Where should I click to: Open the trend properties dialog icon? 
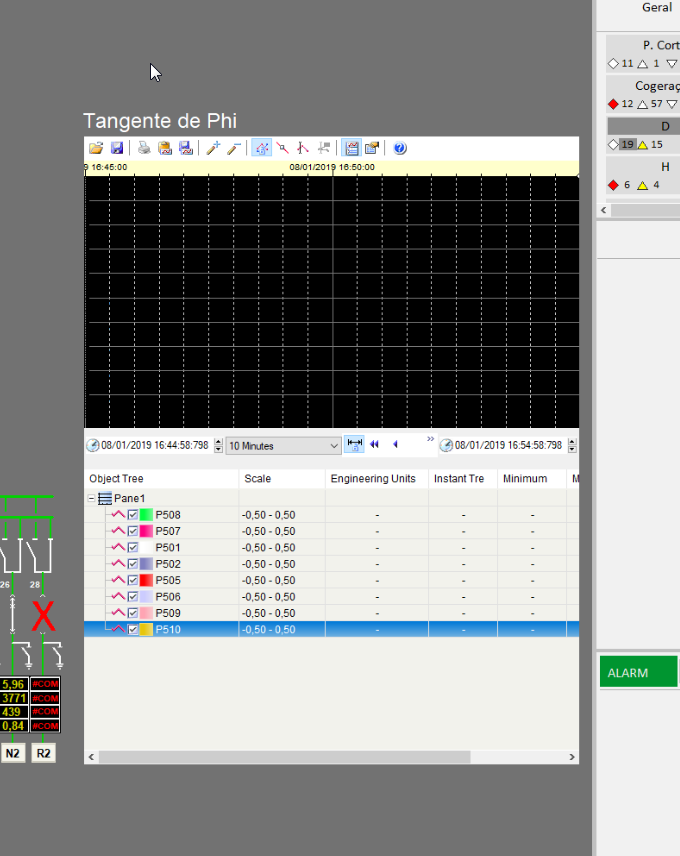click(x=372, y=148)
